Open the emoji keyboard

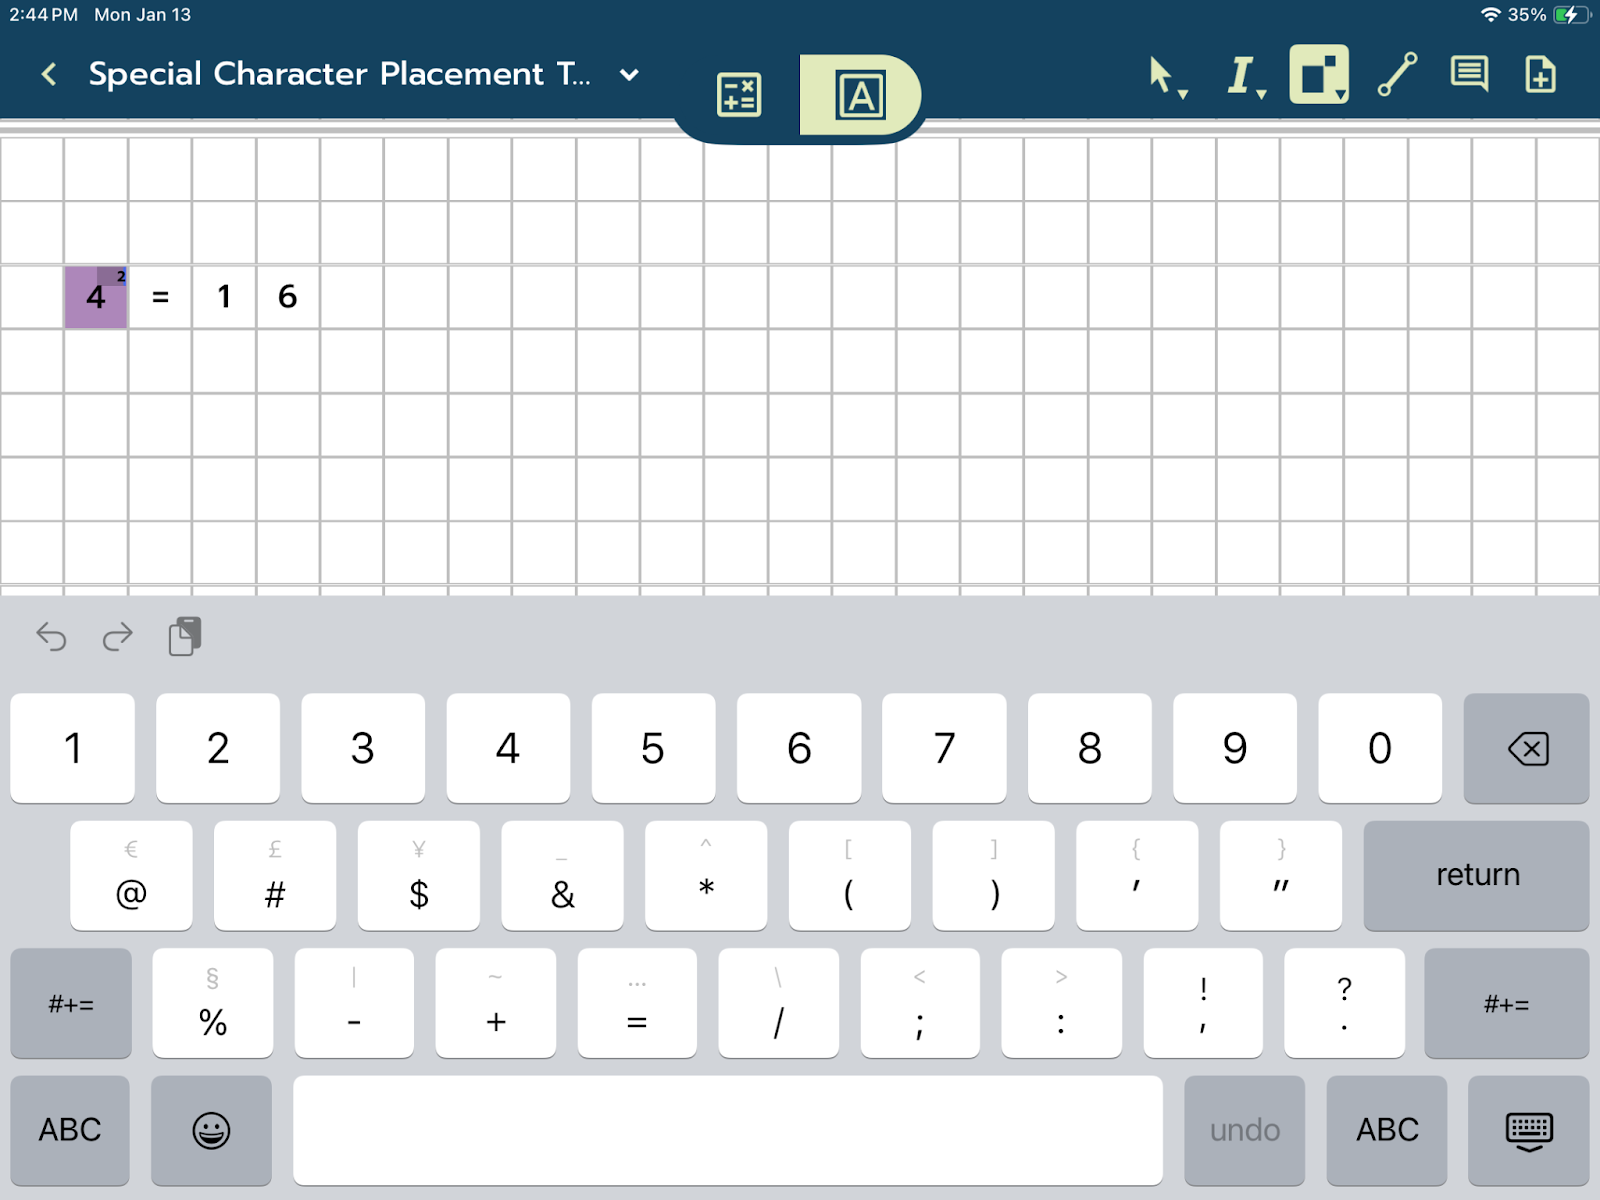211,1130
